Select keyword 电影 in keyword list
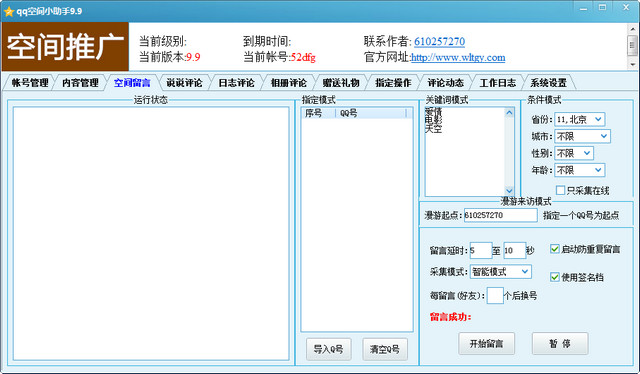This screenshot has height=374, width=640. click(433, 120)
